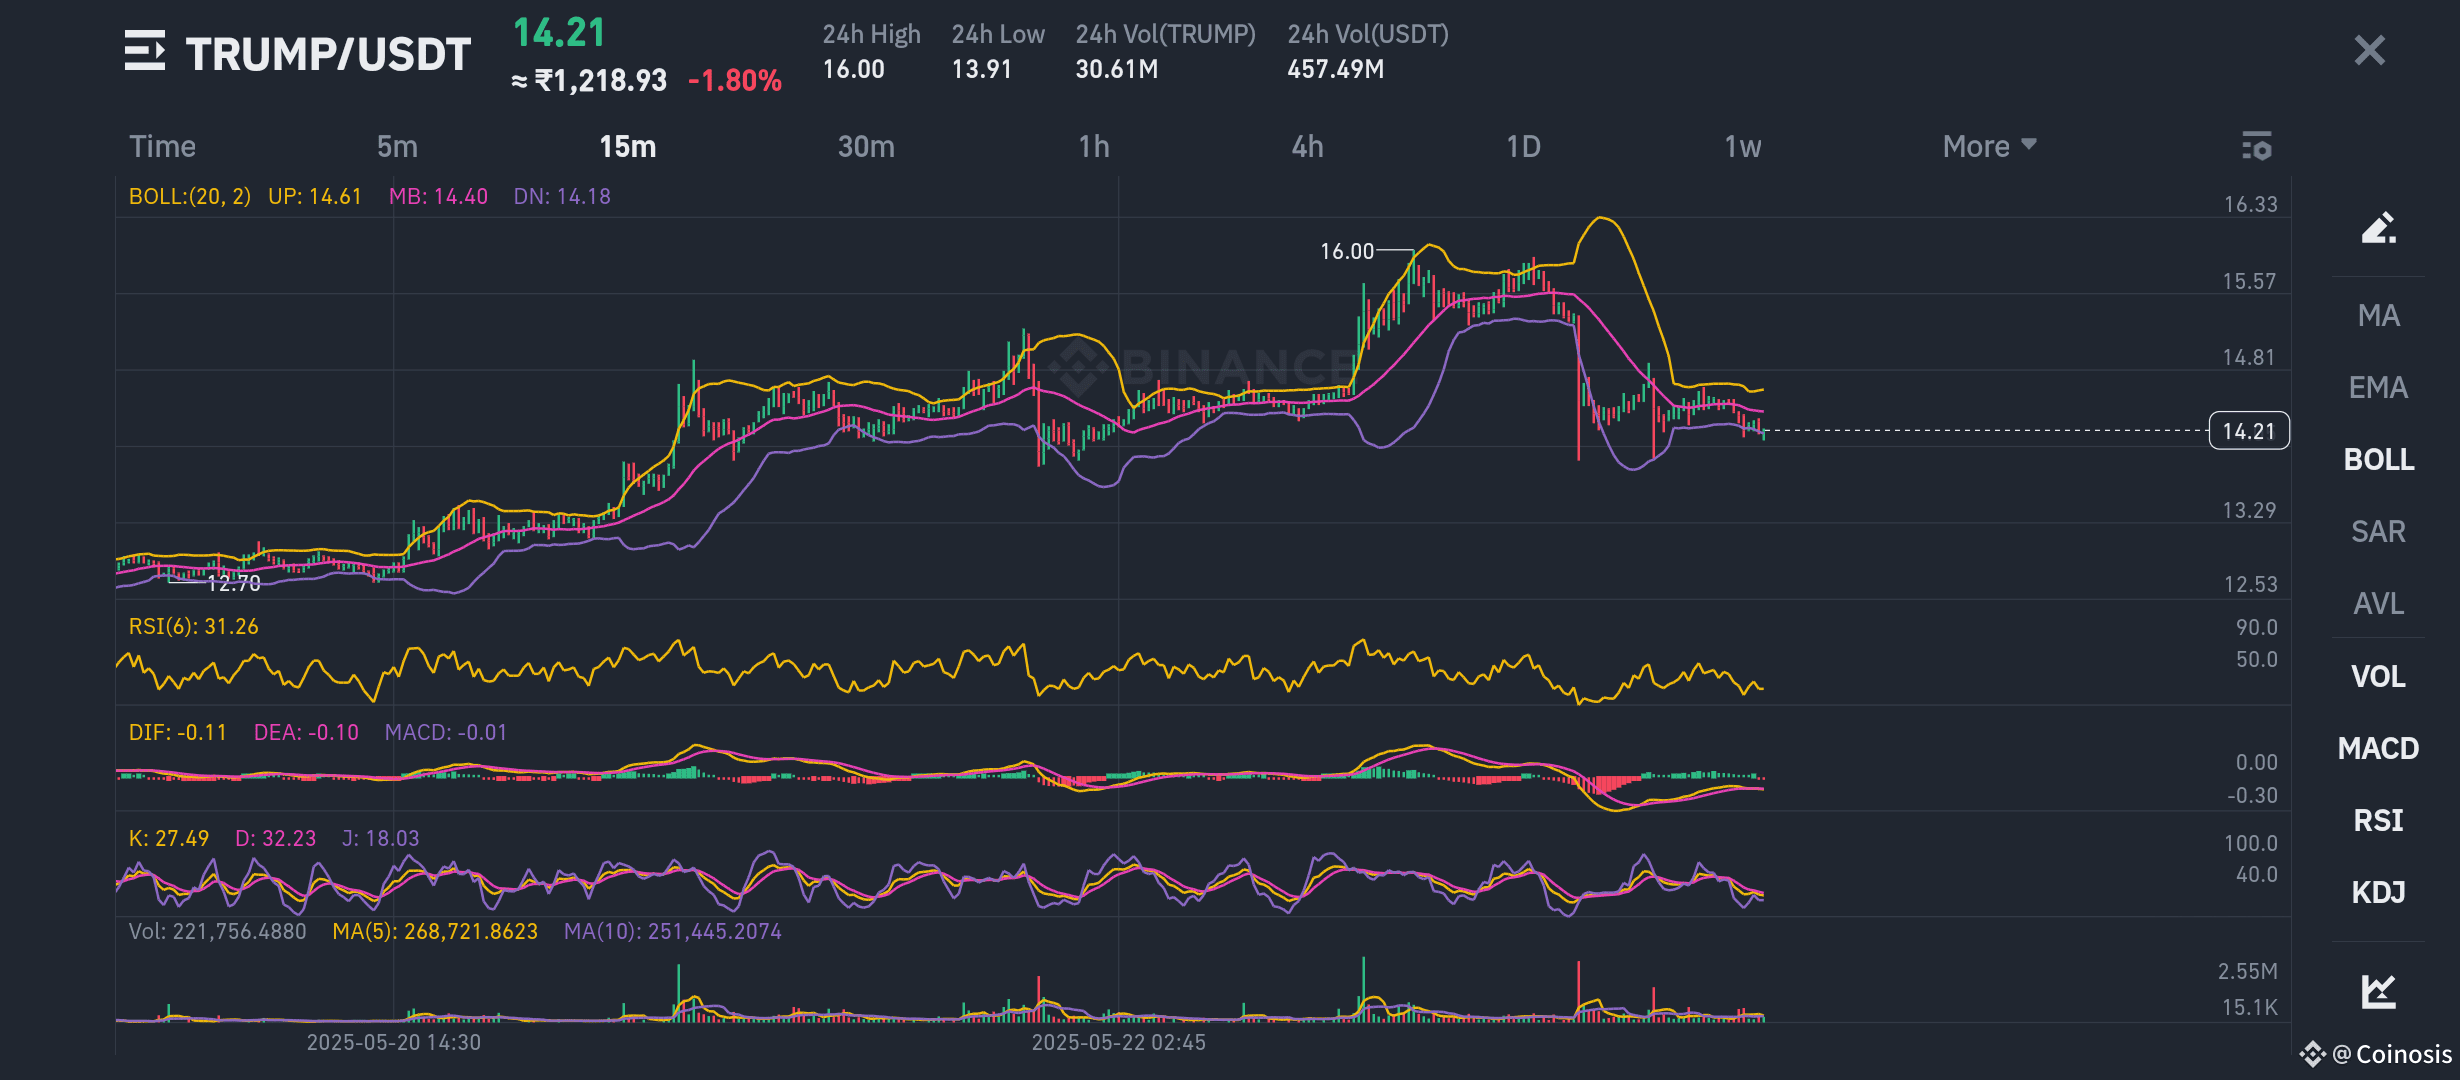
Task: Toggle the VOL sub-indicator
Action: point(2379,676)
